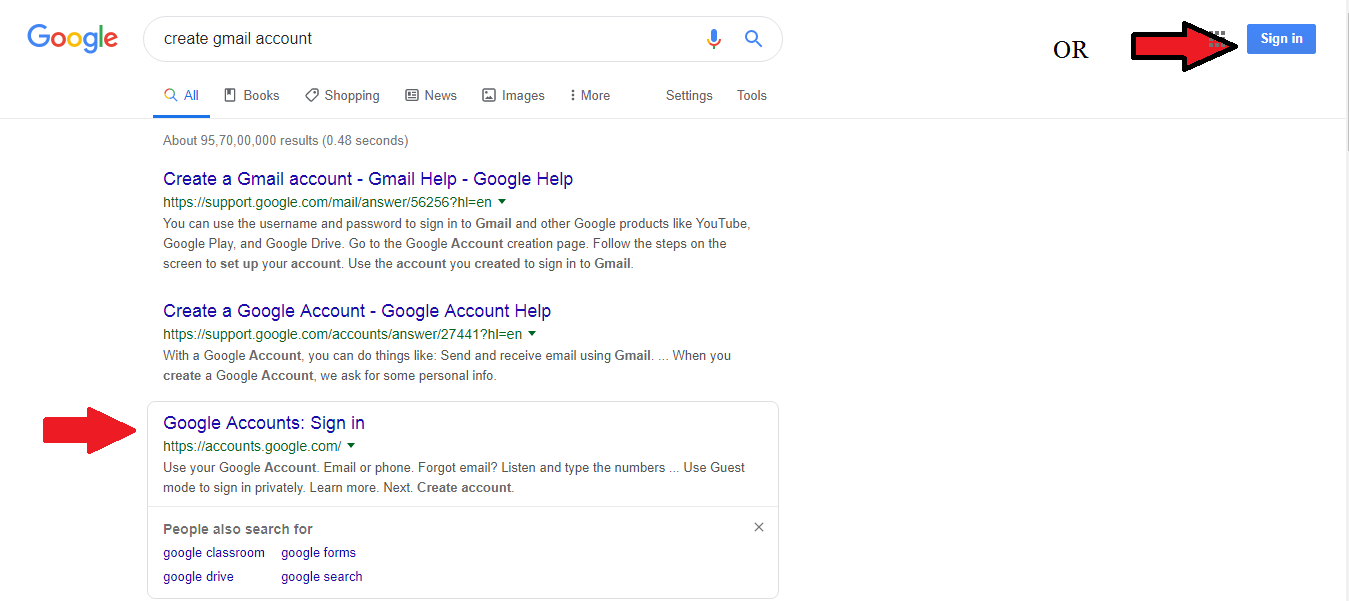
Task: Open the Google Accounts: Sign in result
Action: click(264, 423)
